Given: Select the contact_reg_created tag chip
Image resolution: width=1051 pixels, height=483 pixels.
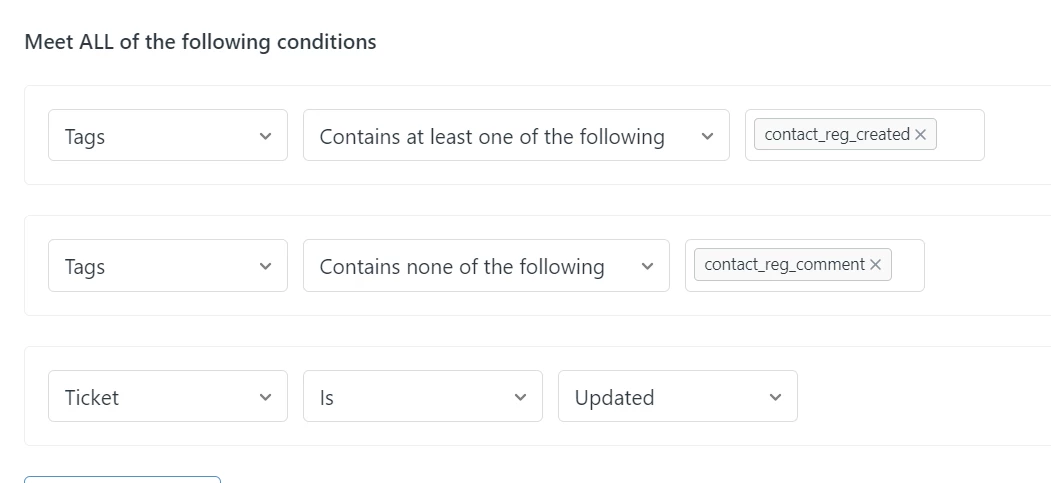Looking at the screenshot, I should pyautogui.click(x=836, y=135).
